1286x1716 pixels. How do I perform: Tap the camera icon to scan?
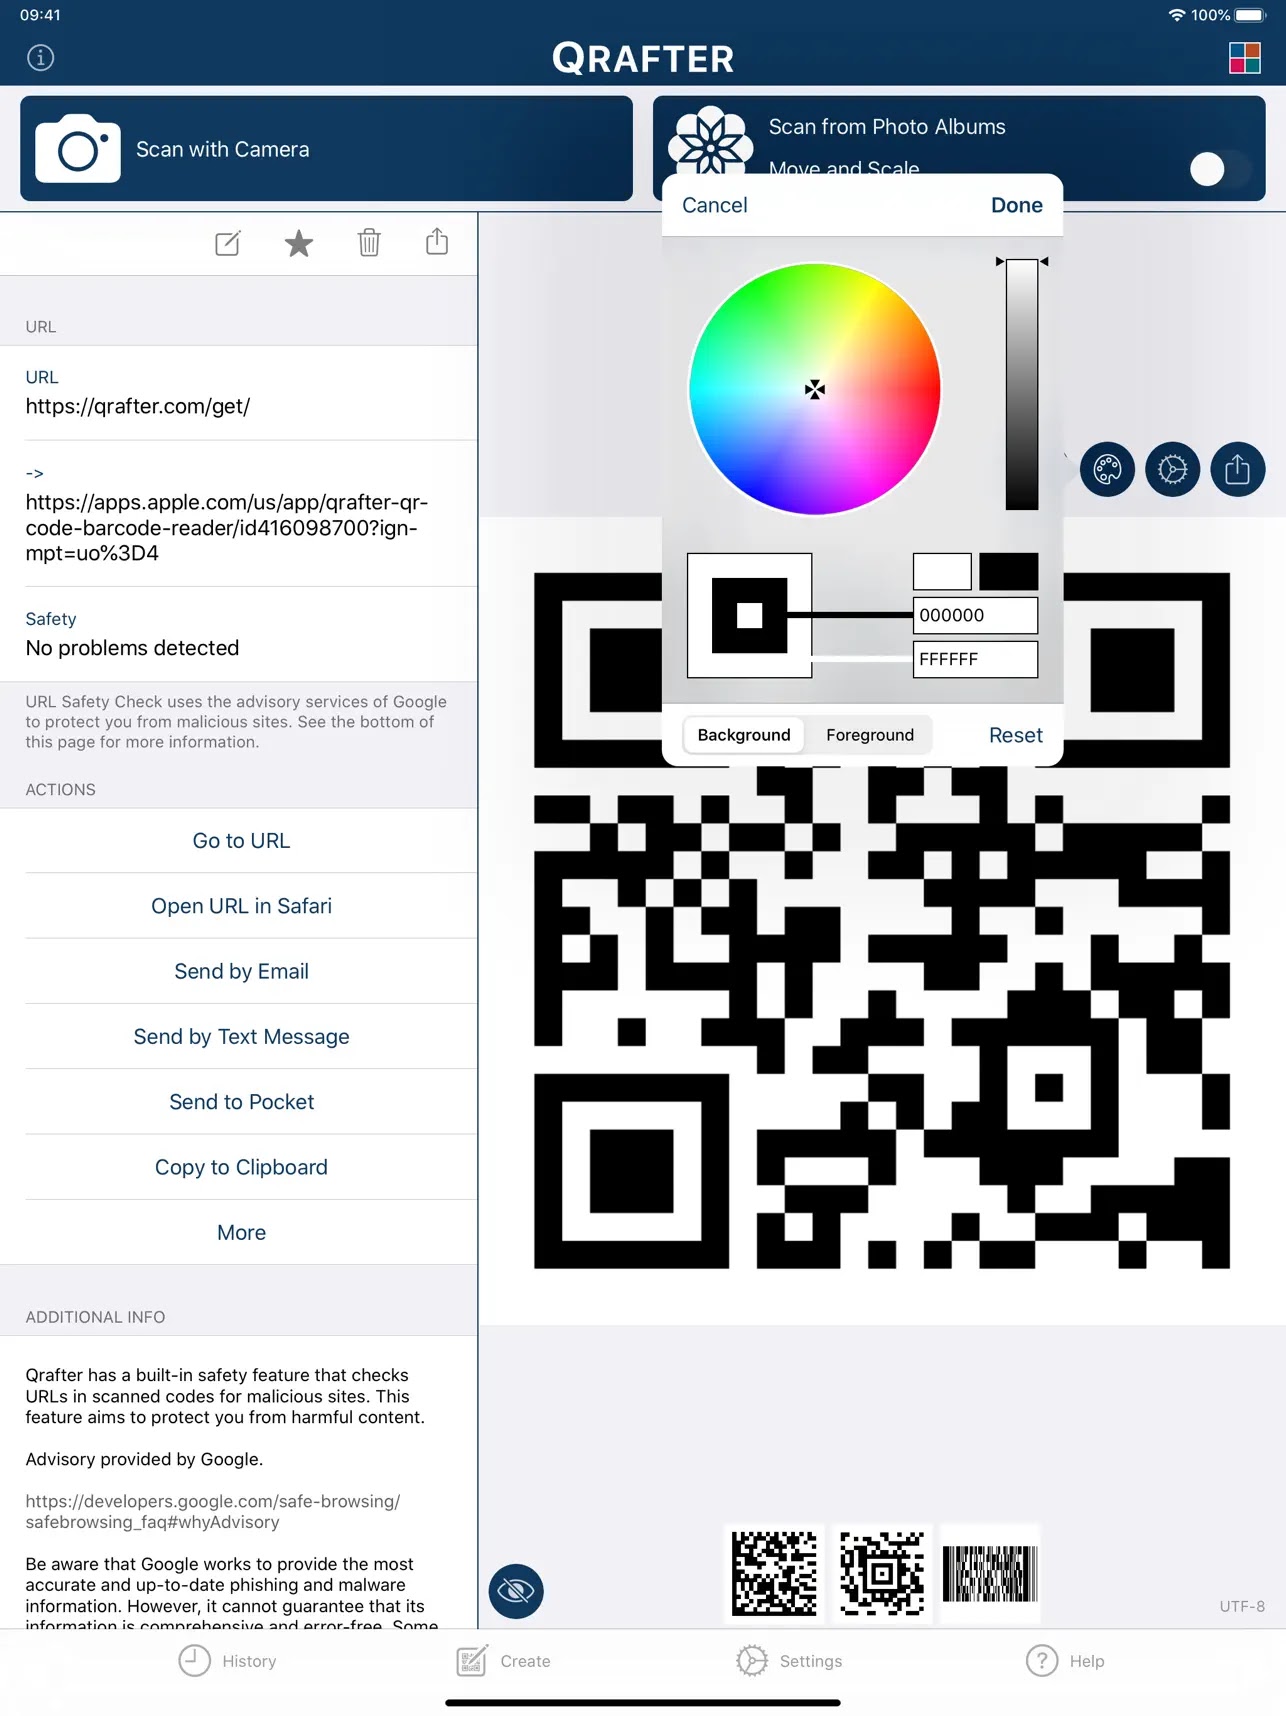tap(78, 149)
